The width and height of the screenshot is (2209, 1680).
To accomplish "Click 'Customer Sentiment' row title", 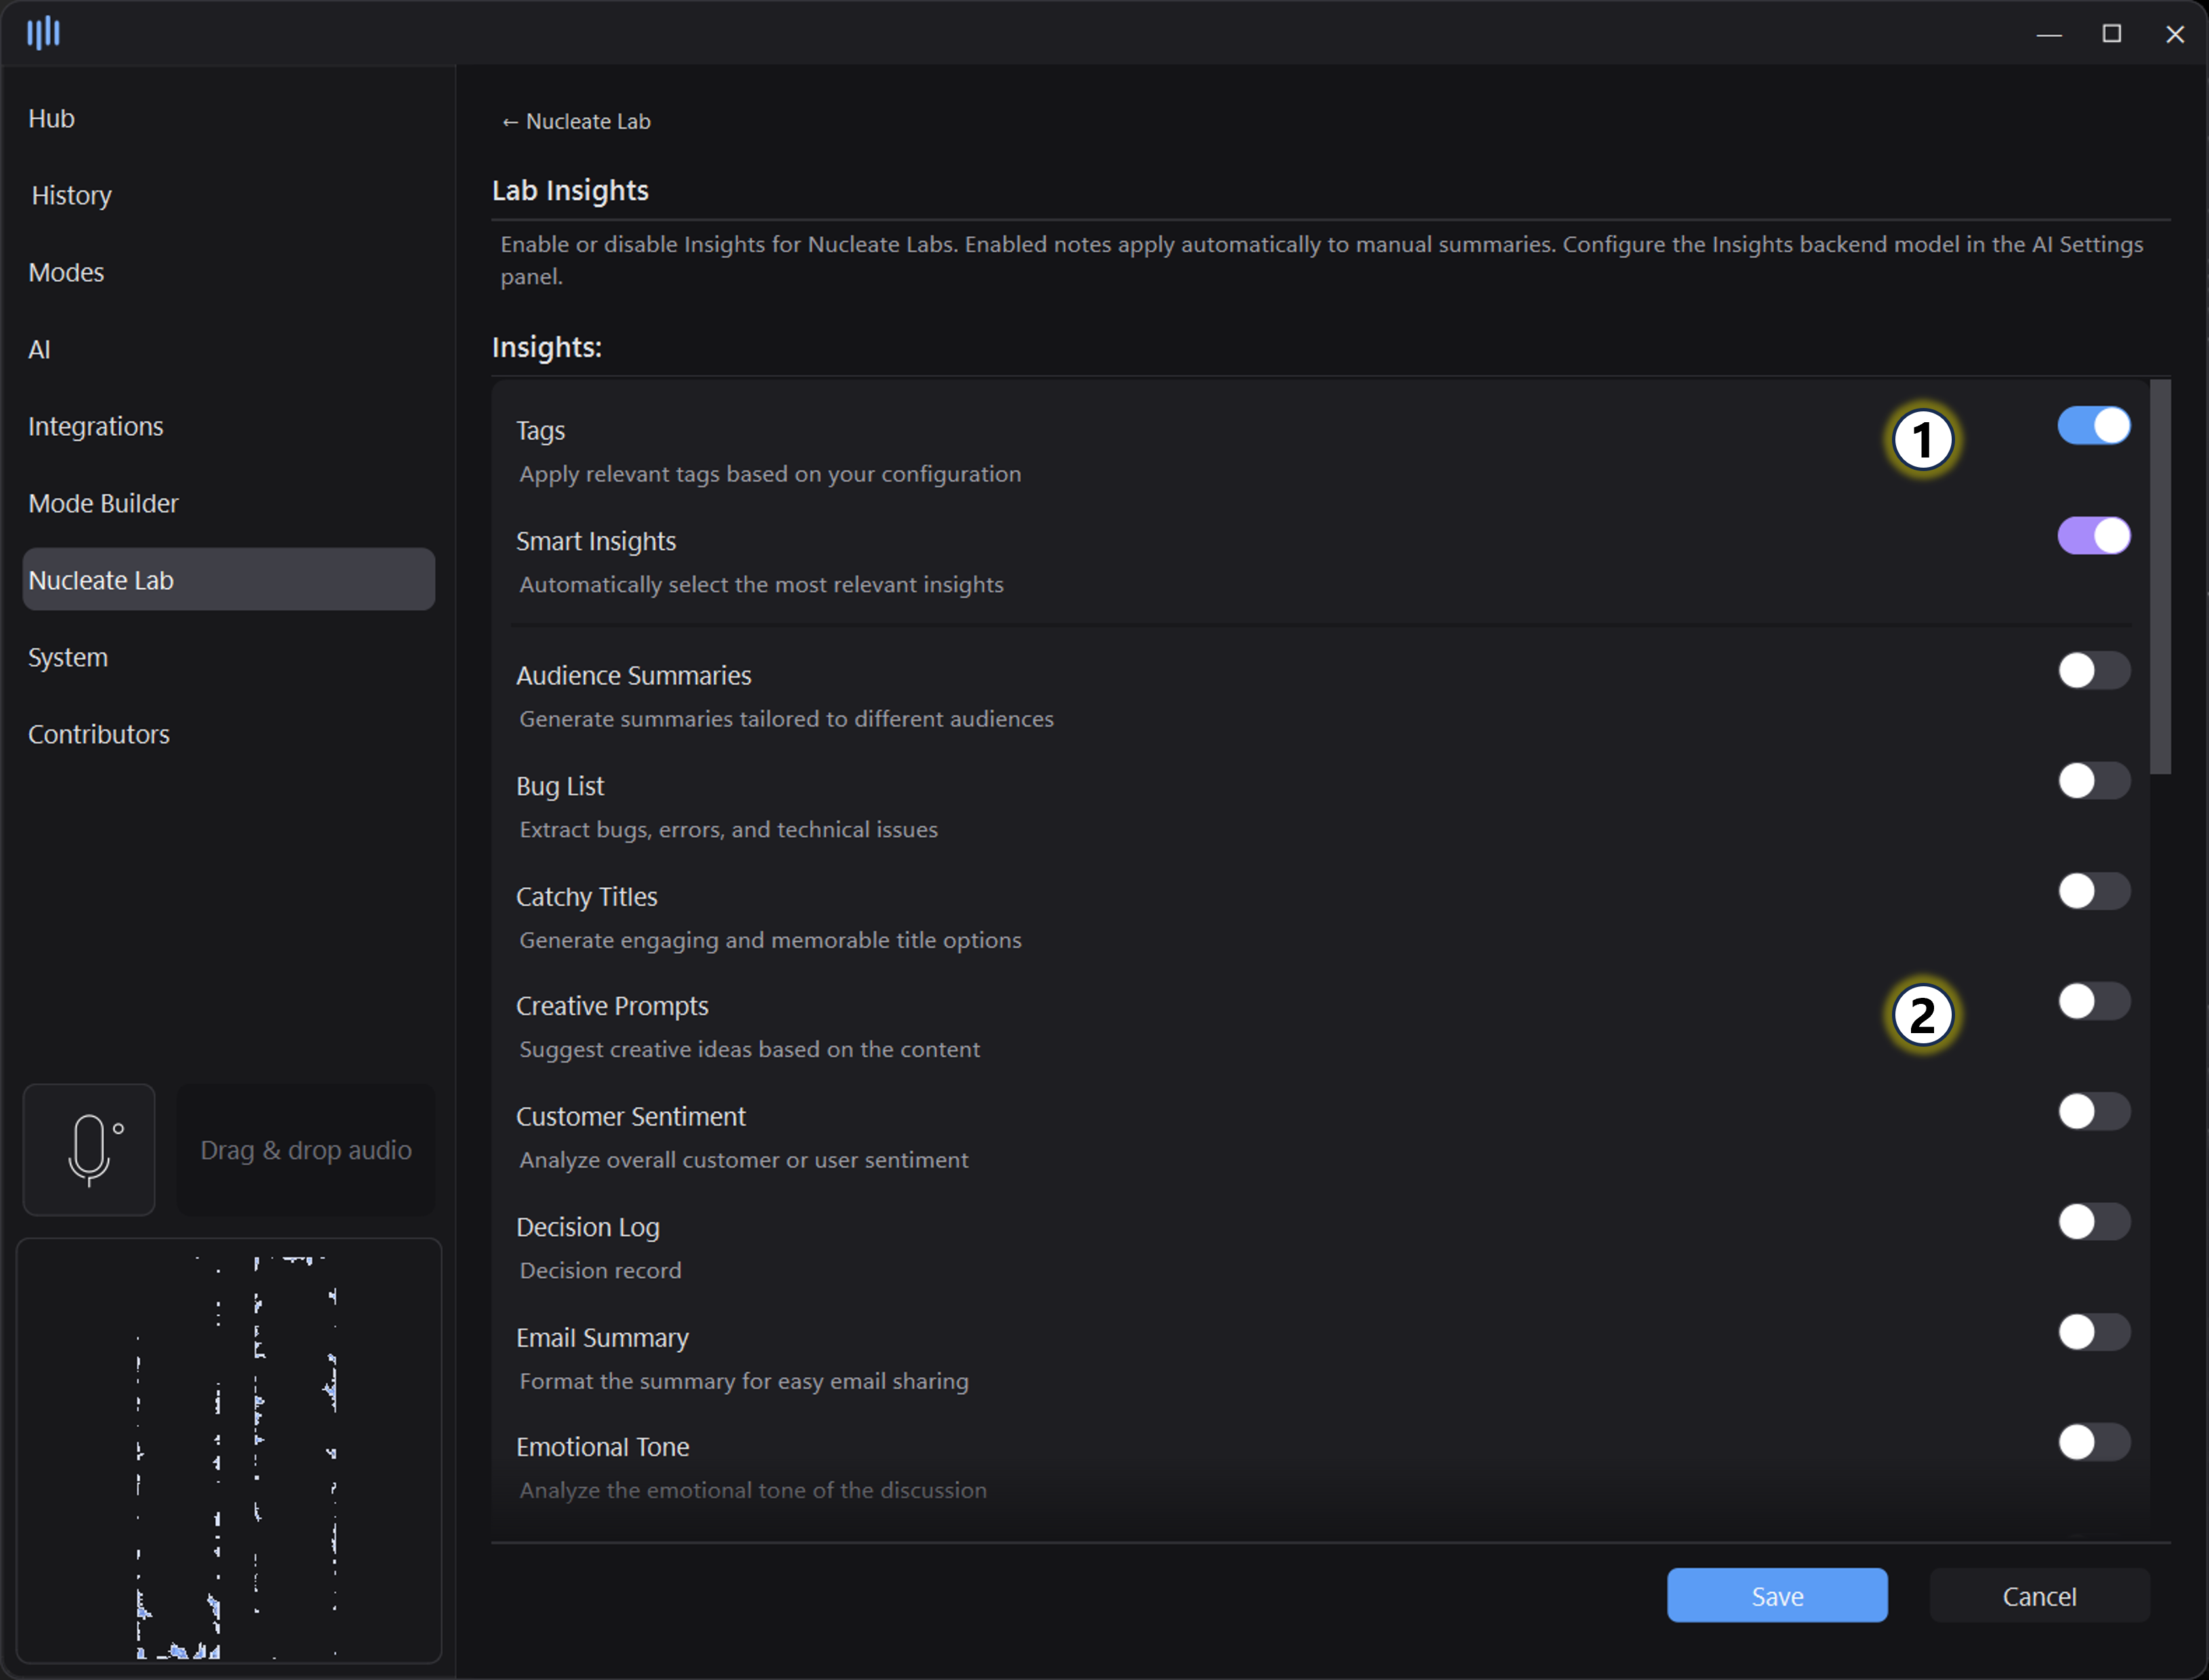I will [631, 1116].
